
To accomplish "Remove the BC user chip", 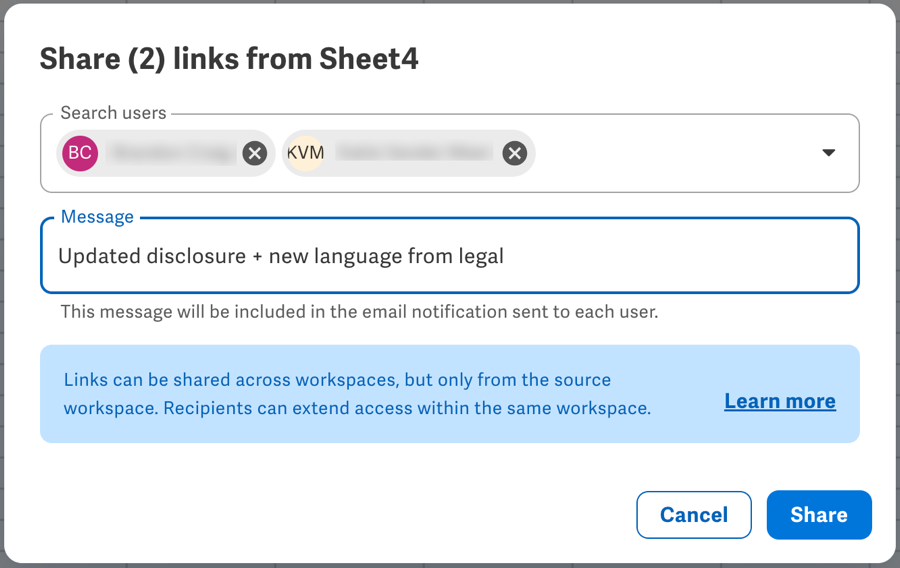I will 255,153.
